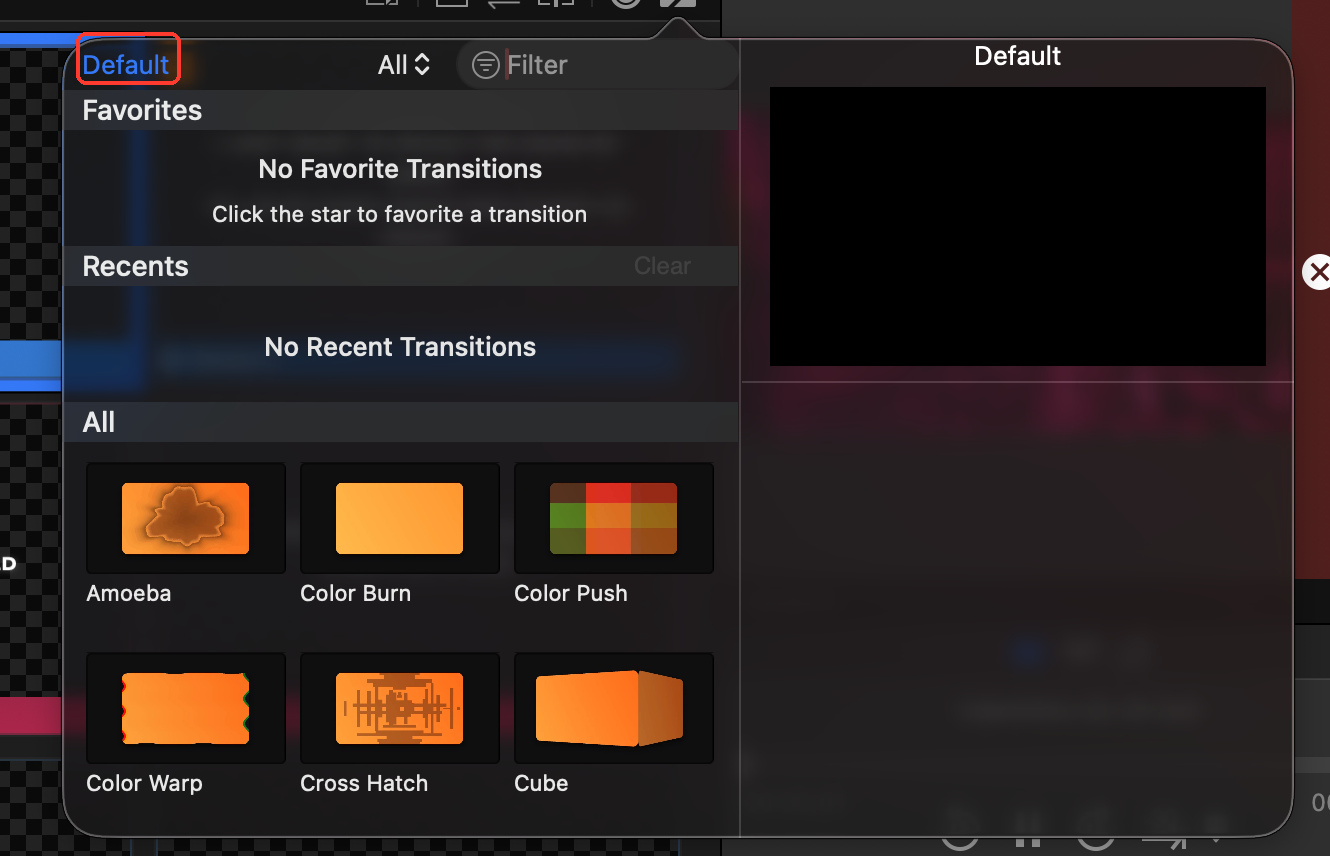
Task: Choose the Amoeba transition thumbnail
Action: point(186,518)
